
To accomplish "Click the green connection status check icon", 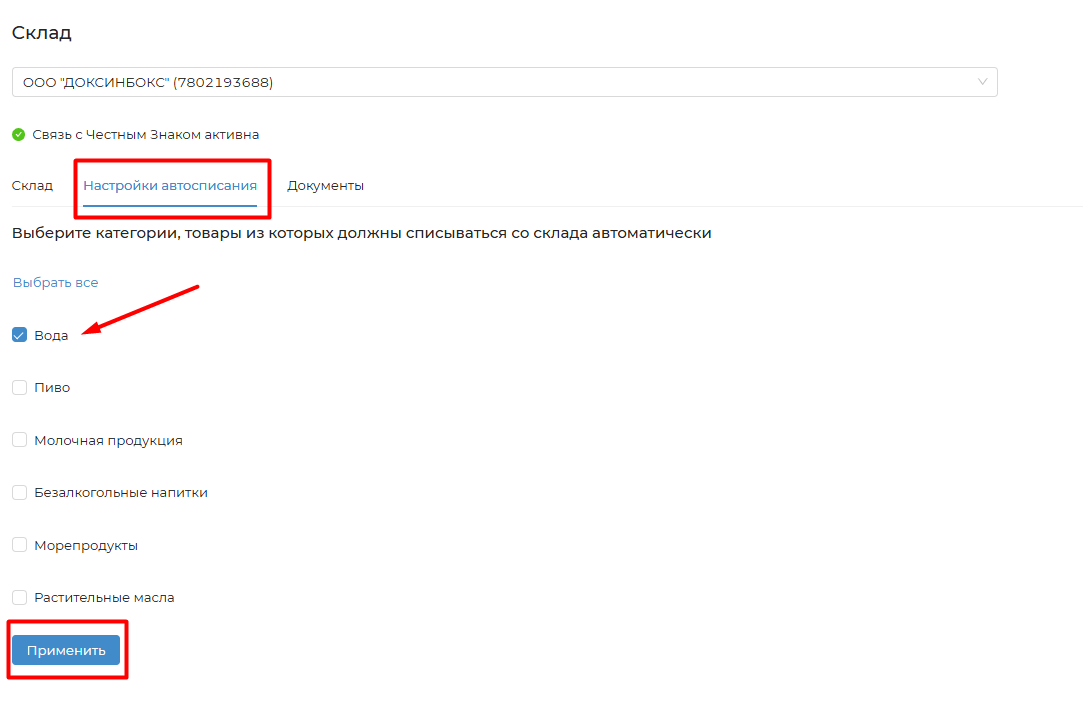I will (x=18, y=134).
